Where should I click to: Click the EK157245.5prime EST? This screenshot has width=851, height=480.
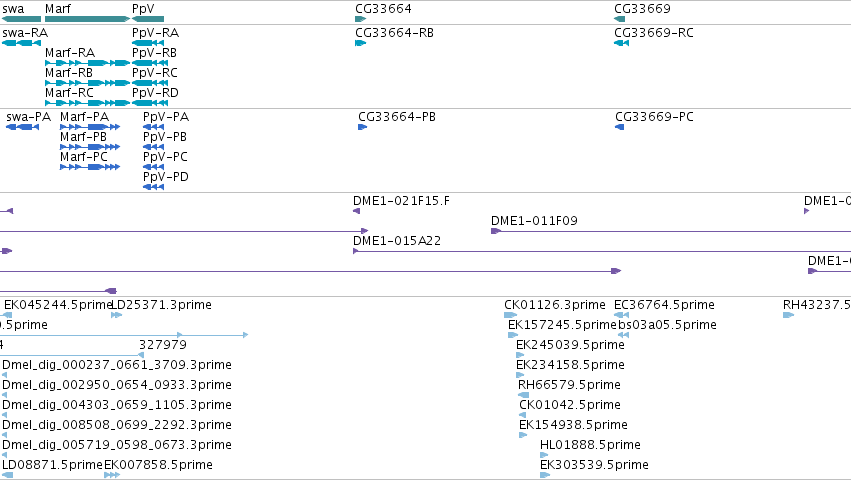pyautogui.click(x=513, y=335)
